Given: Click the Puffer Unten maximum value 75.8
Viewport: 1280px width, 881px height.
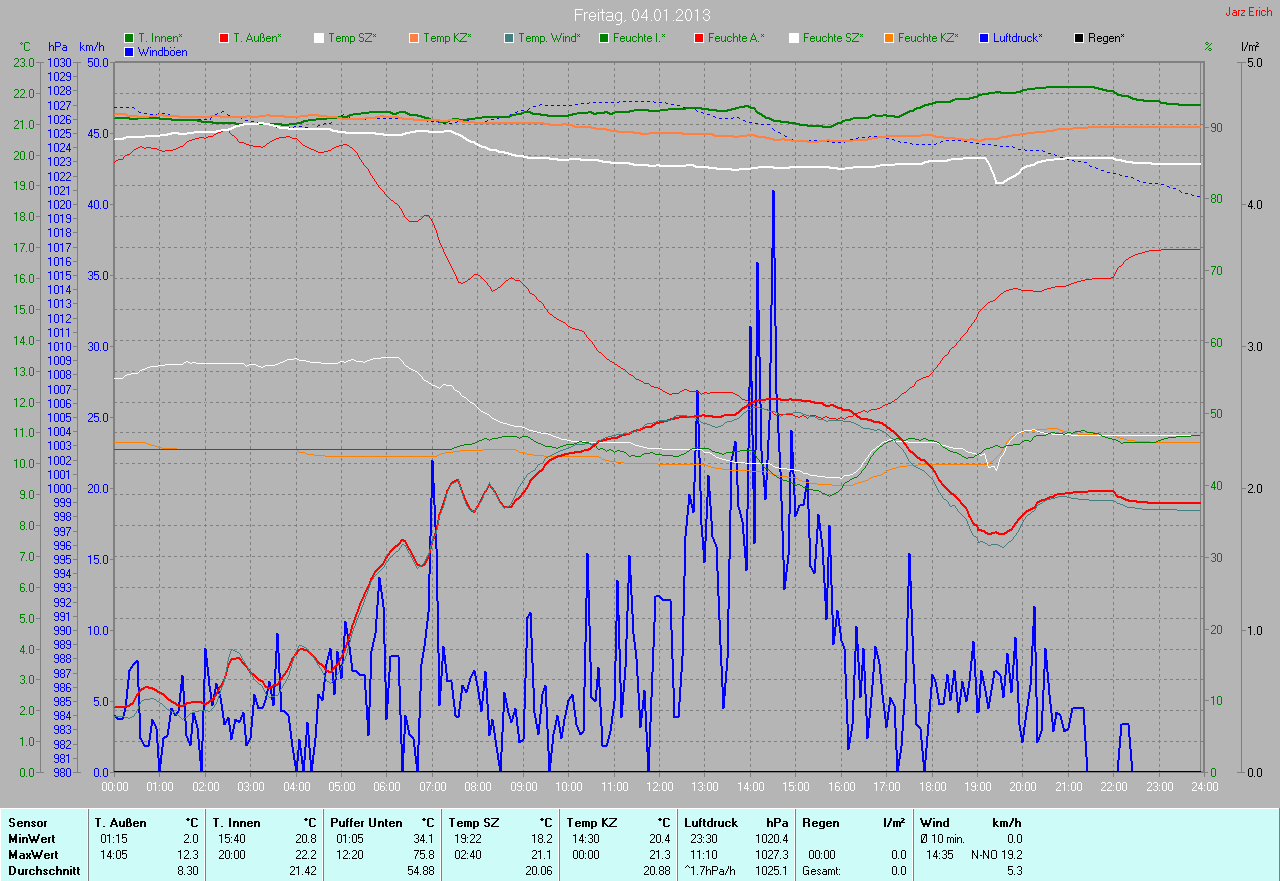Looking at the screenshot, I should [424, 855].
